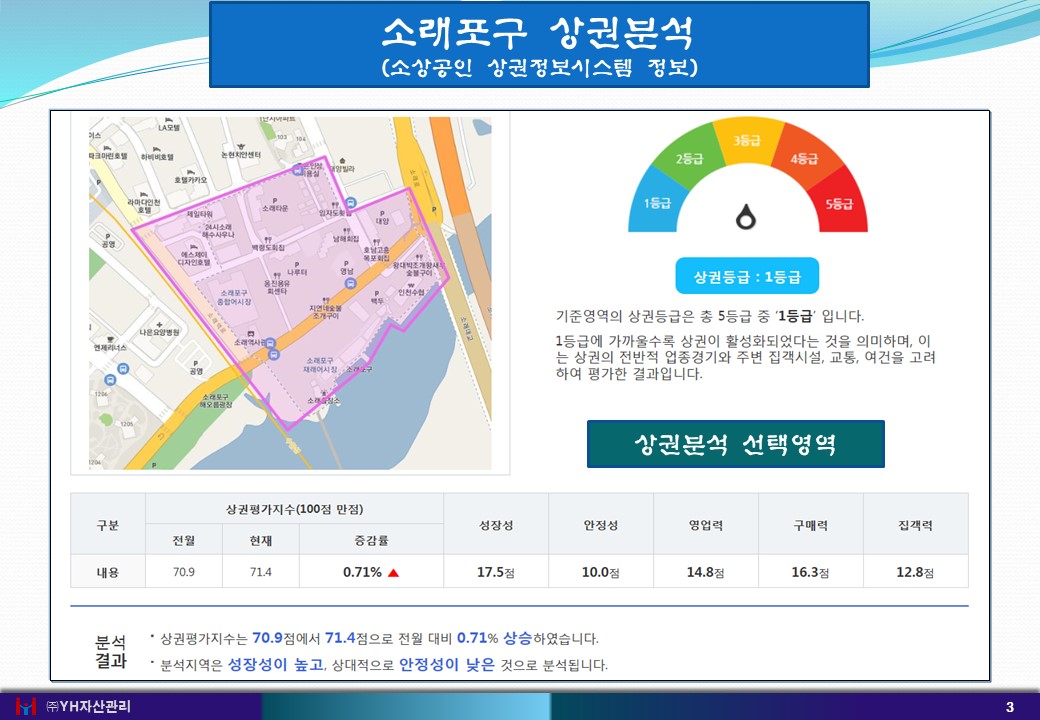The image size is (1040, 720).
Task: Click the 영남 parking icon
Action: point(346,264)
